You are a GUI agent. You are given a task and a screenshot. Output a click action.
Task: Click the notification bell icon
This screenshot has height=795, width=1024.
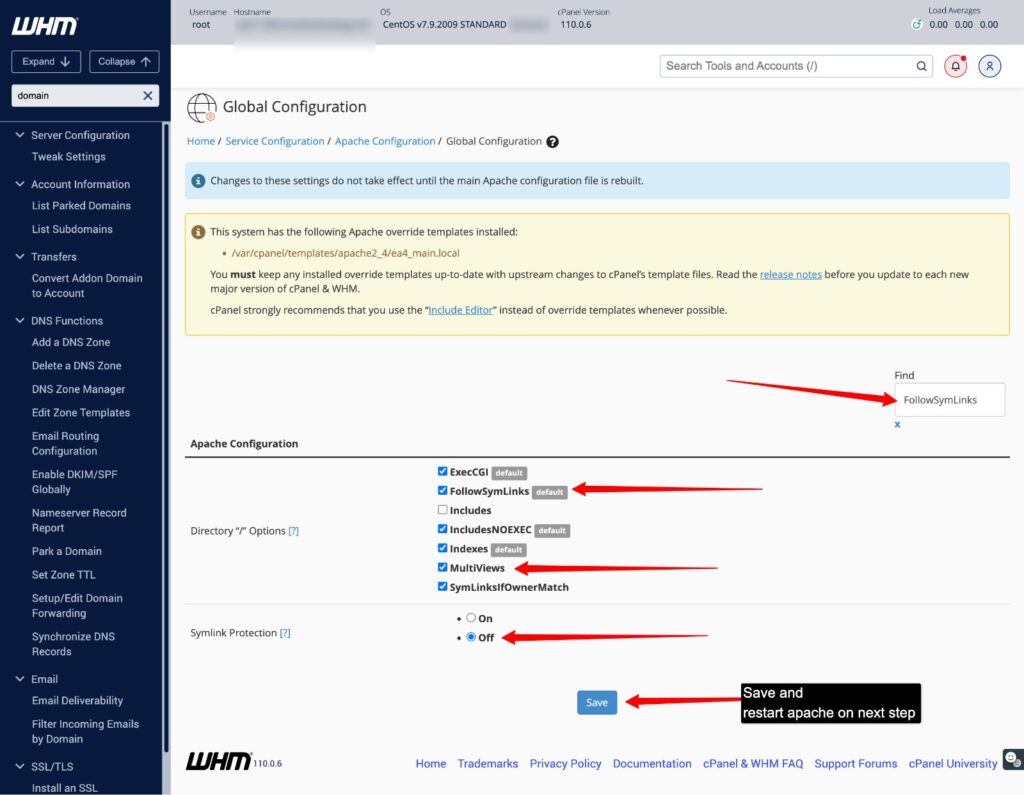(x=955, y=66)
